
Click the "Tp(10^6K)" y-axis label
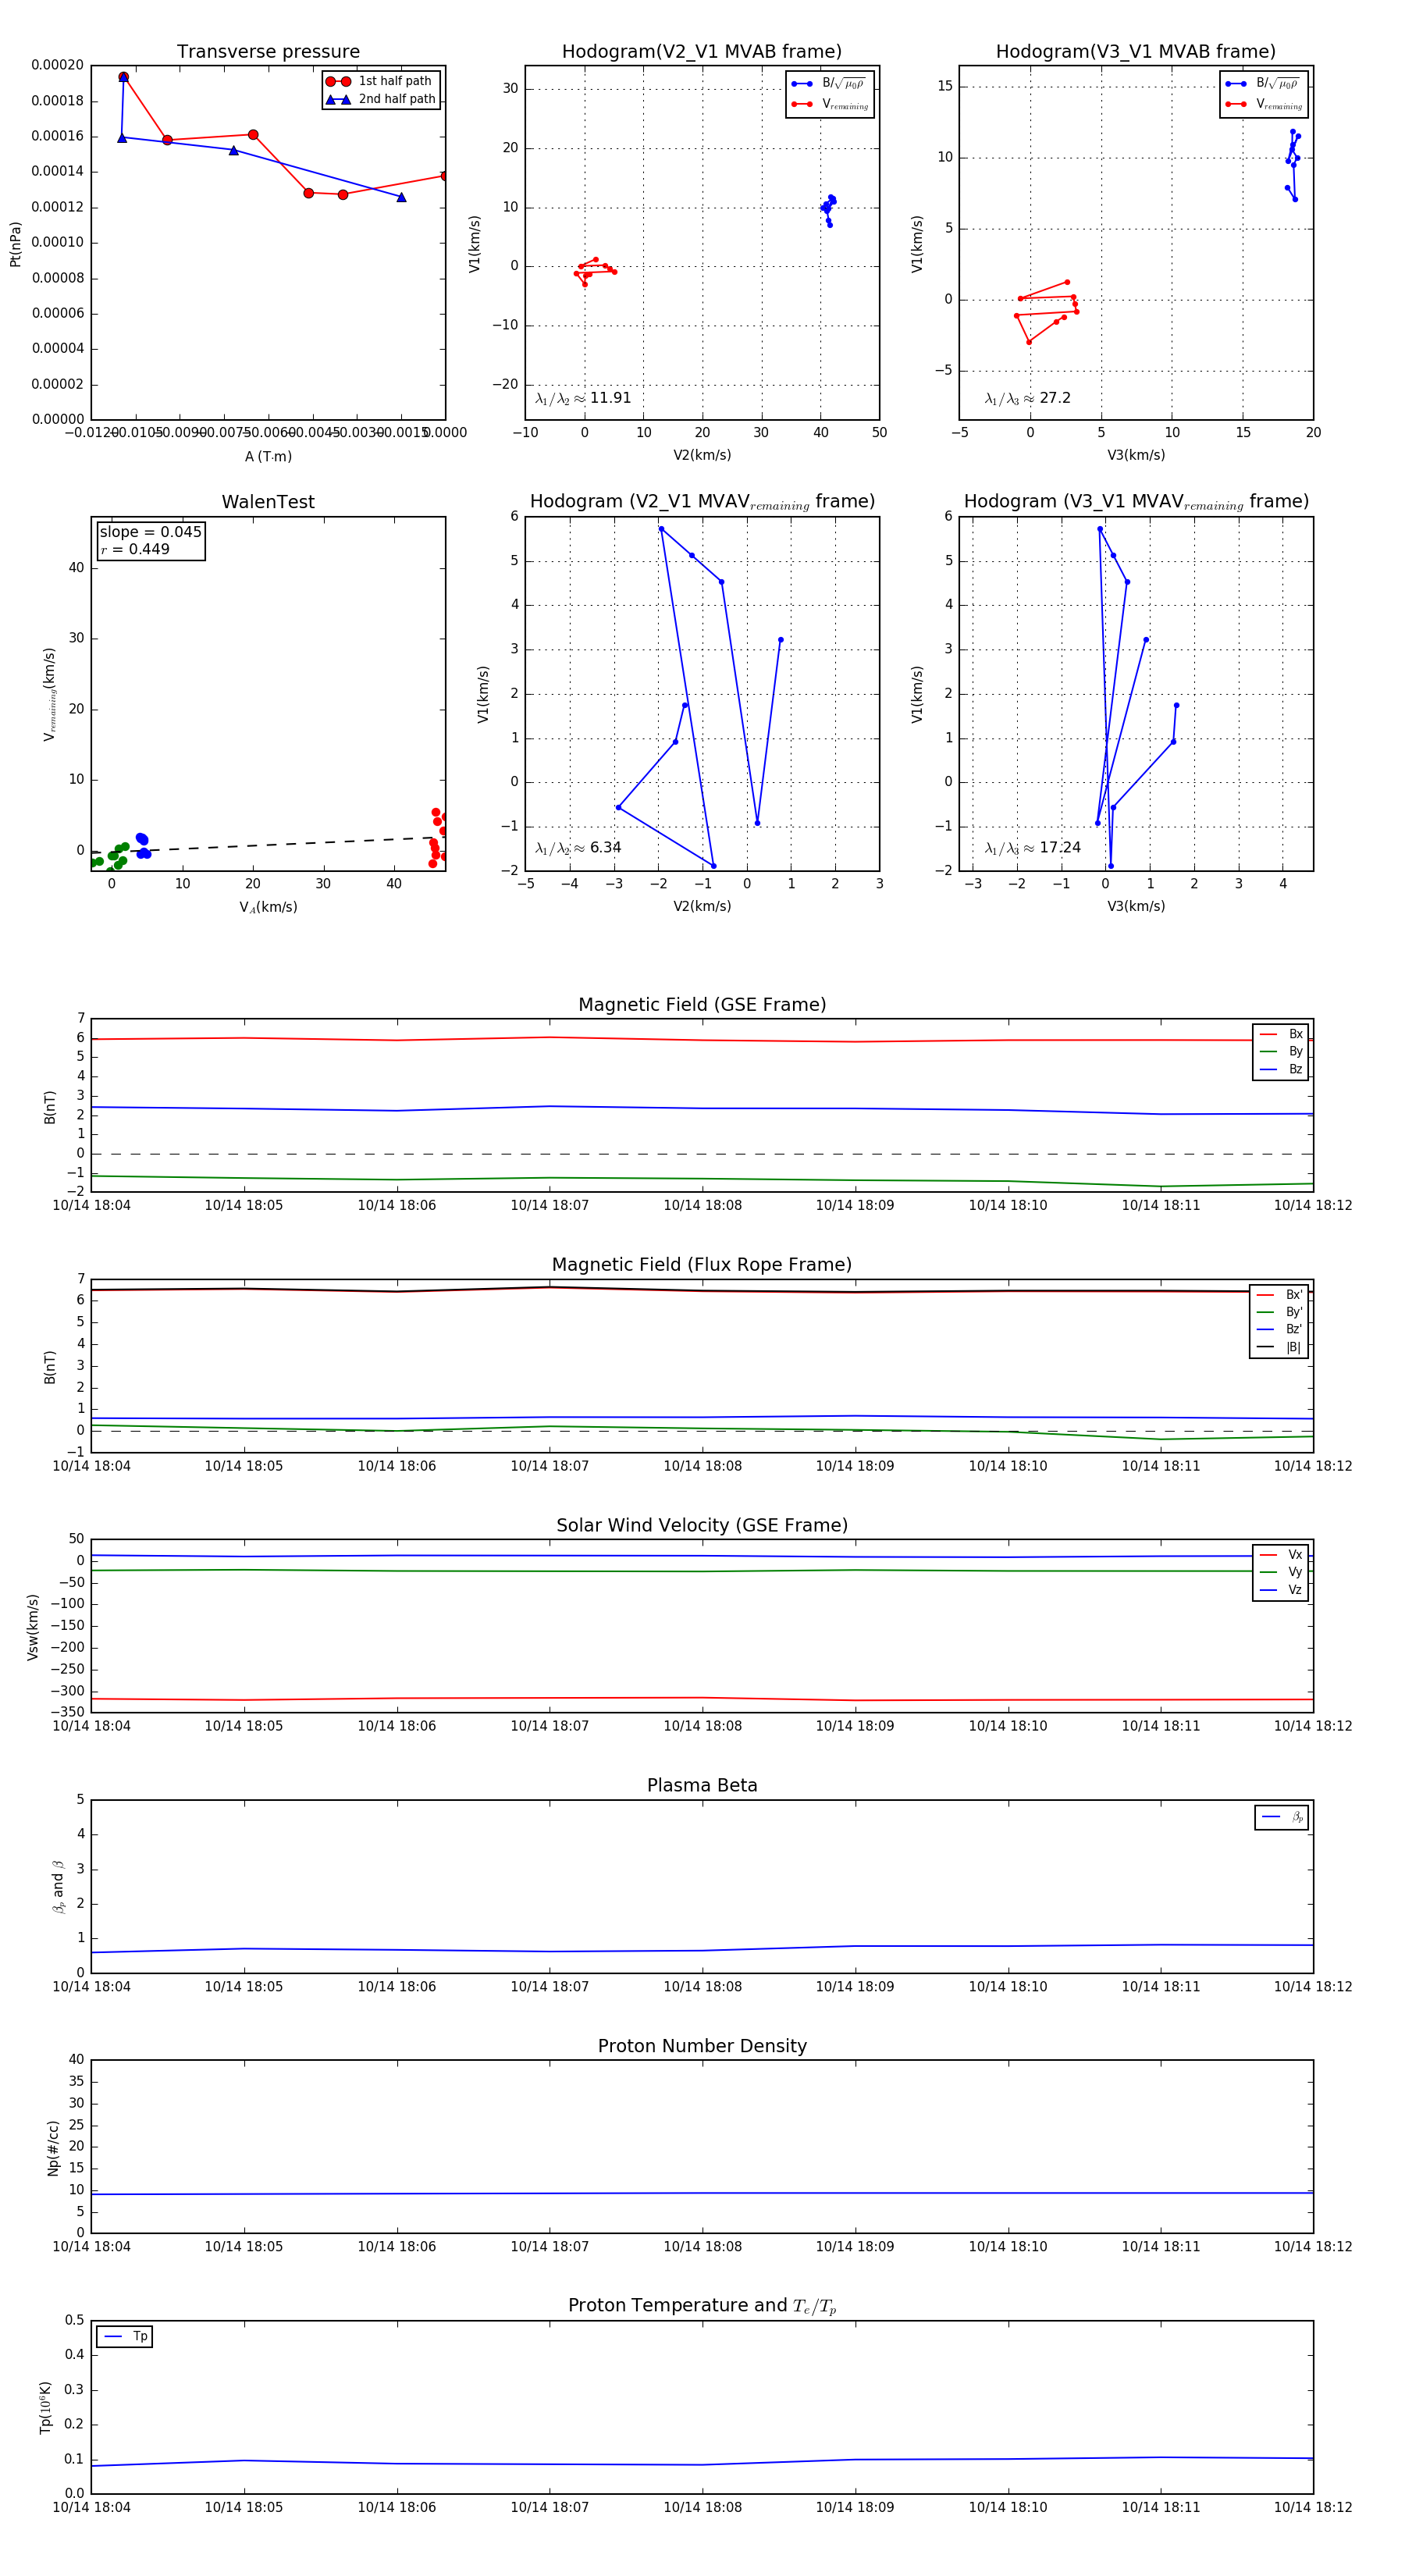46,2407
